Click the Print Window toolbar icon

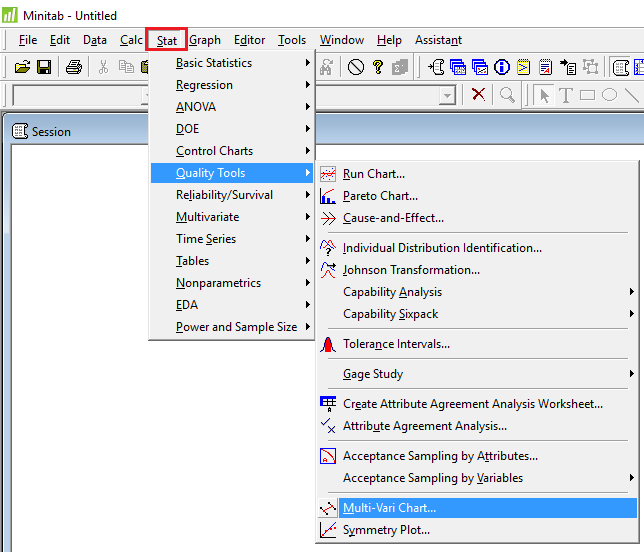pos(74,67)
